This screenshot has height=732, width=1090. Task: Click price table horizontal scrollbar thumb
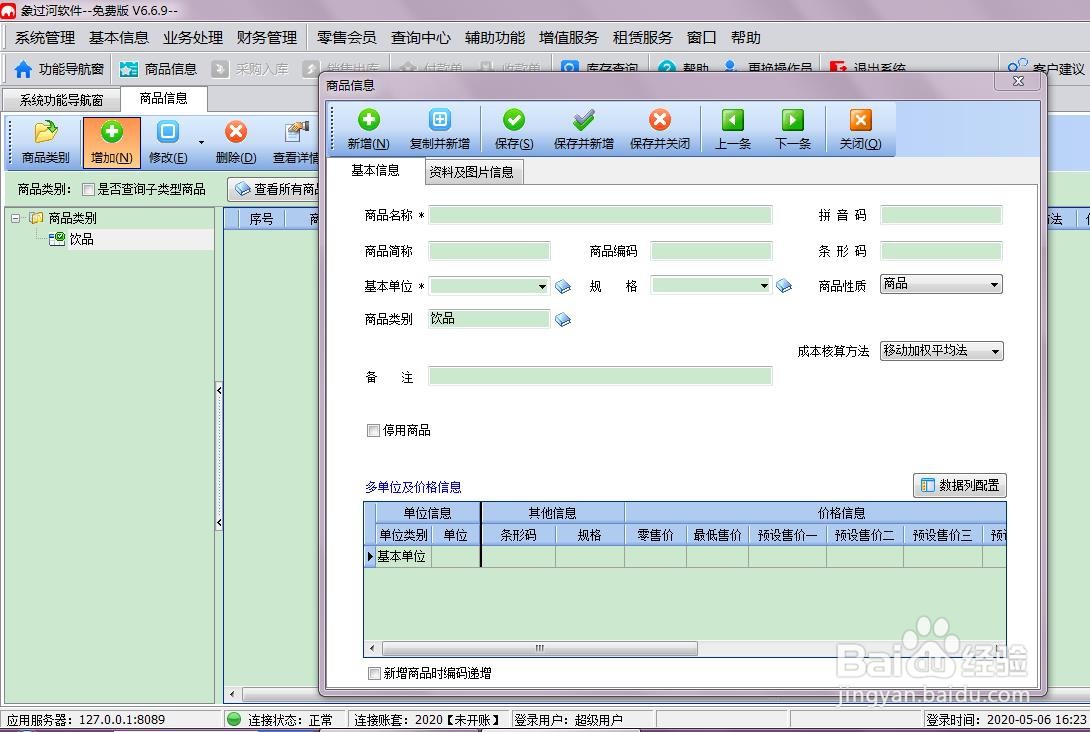[x=539, y=649]
